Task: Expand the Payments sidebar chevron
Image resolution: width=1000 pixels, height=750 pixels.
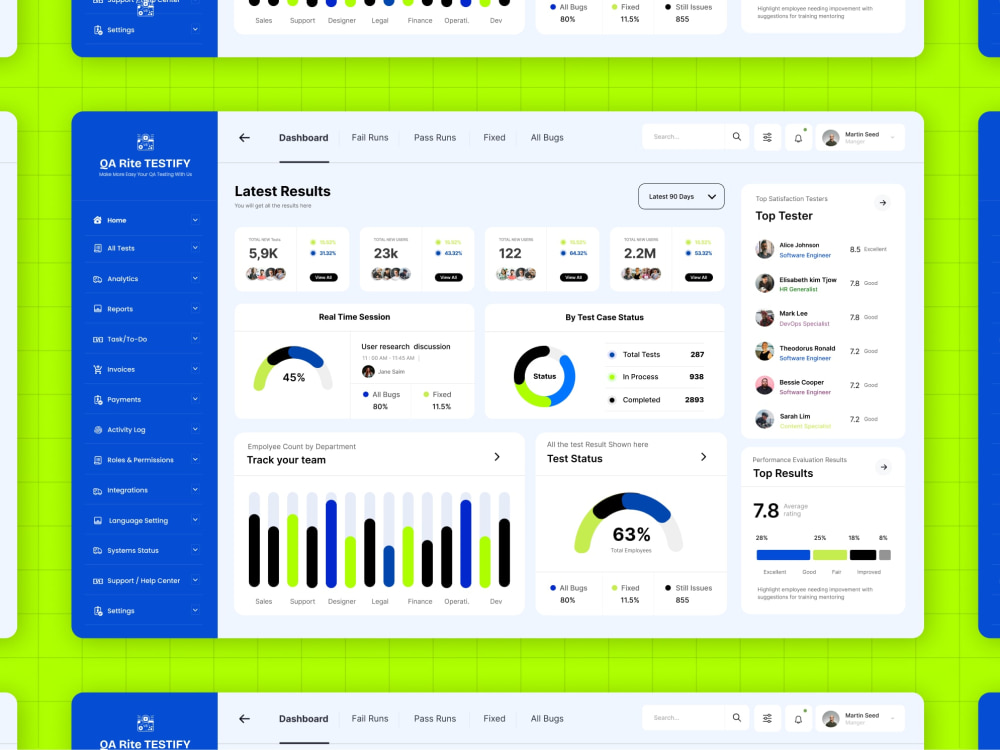Action: [x=195, y=400]
